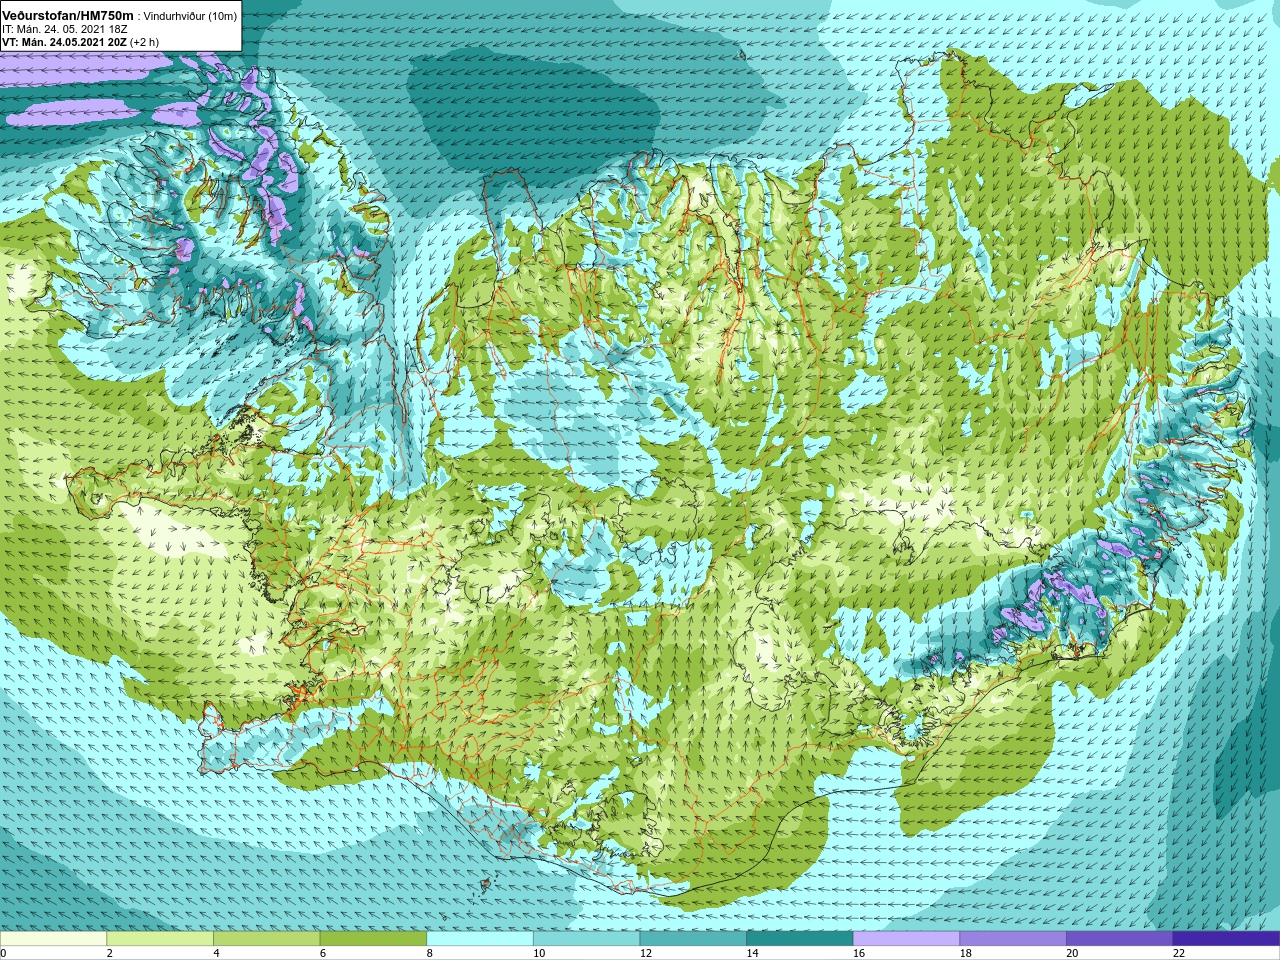
Task: Click the legend scale label '8'
Action: coord(429,953)
